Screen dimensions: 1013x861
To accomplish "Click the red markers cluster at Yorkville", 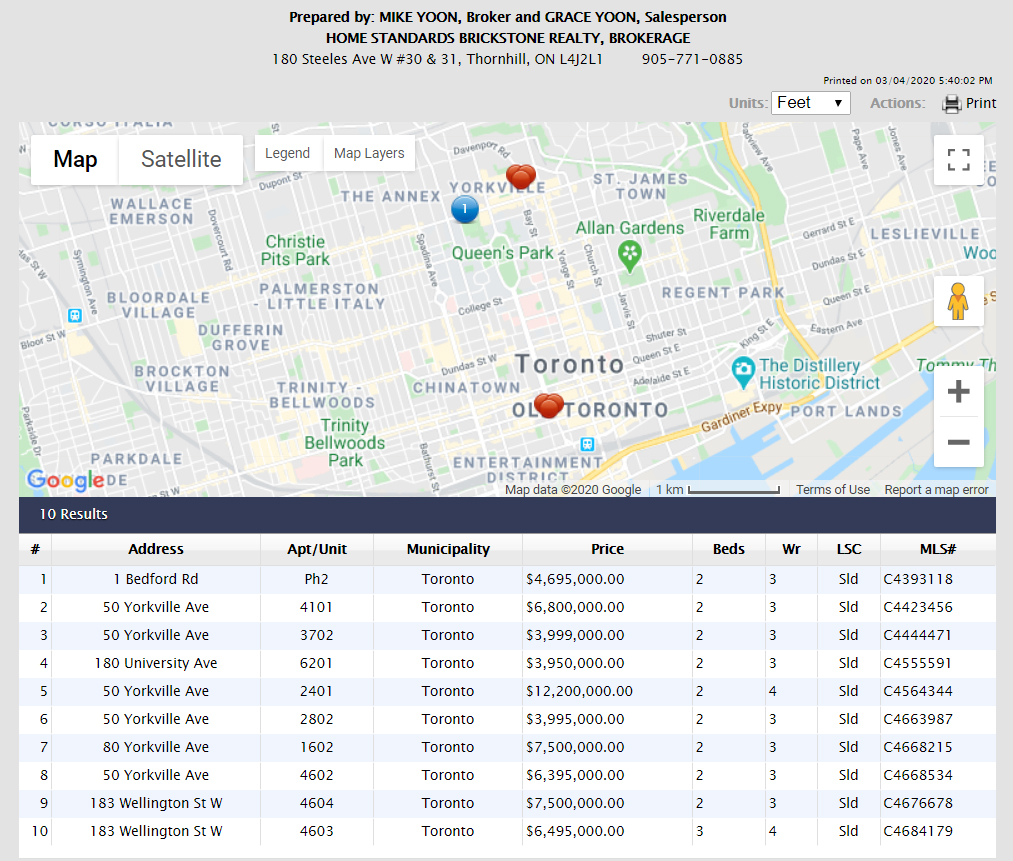I will [x=521, y=176].
